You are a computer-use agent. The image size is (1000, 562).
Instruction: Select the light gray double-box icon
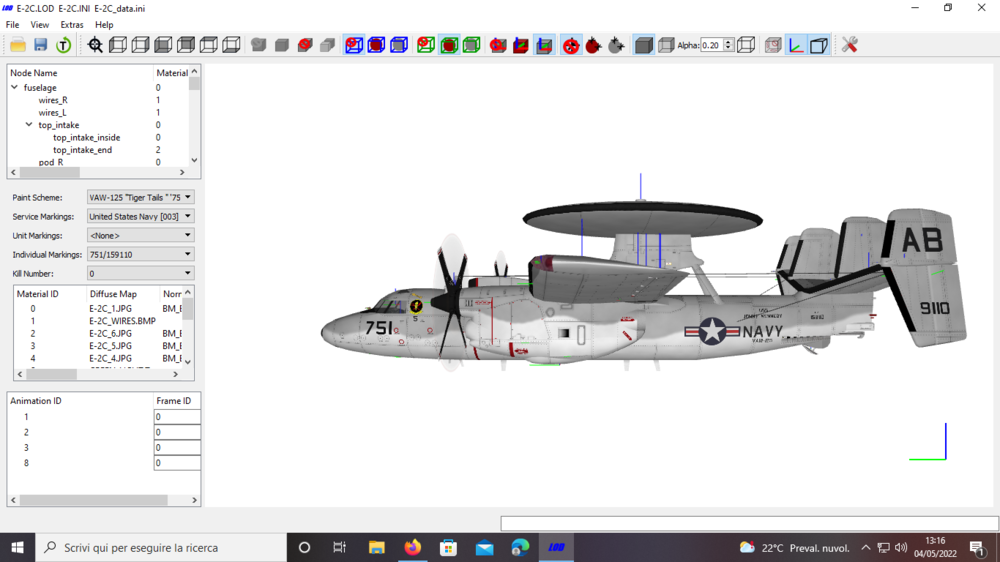point(327,45)
